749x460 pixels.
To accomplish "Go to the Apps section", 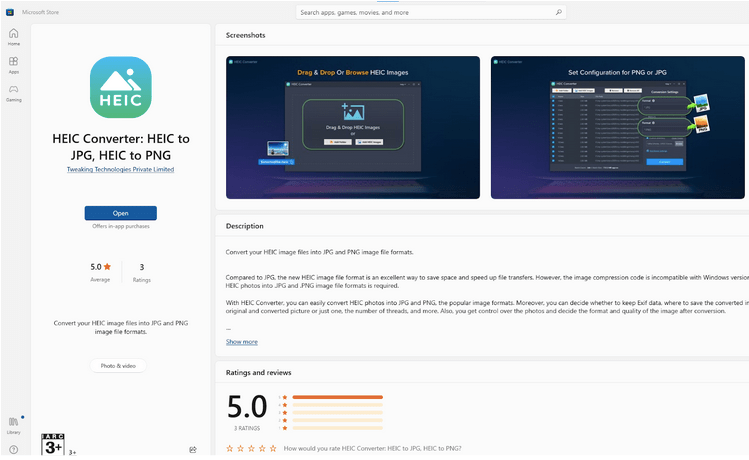I will (13, 65).
